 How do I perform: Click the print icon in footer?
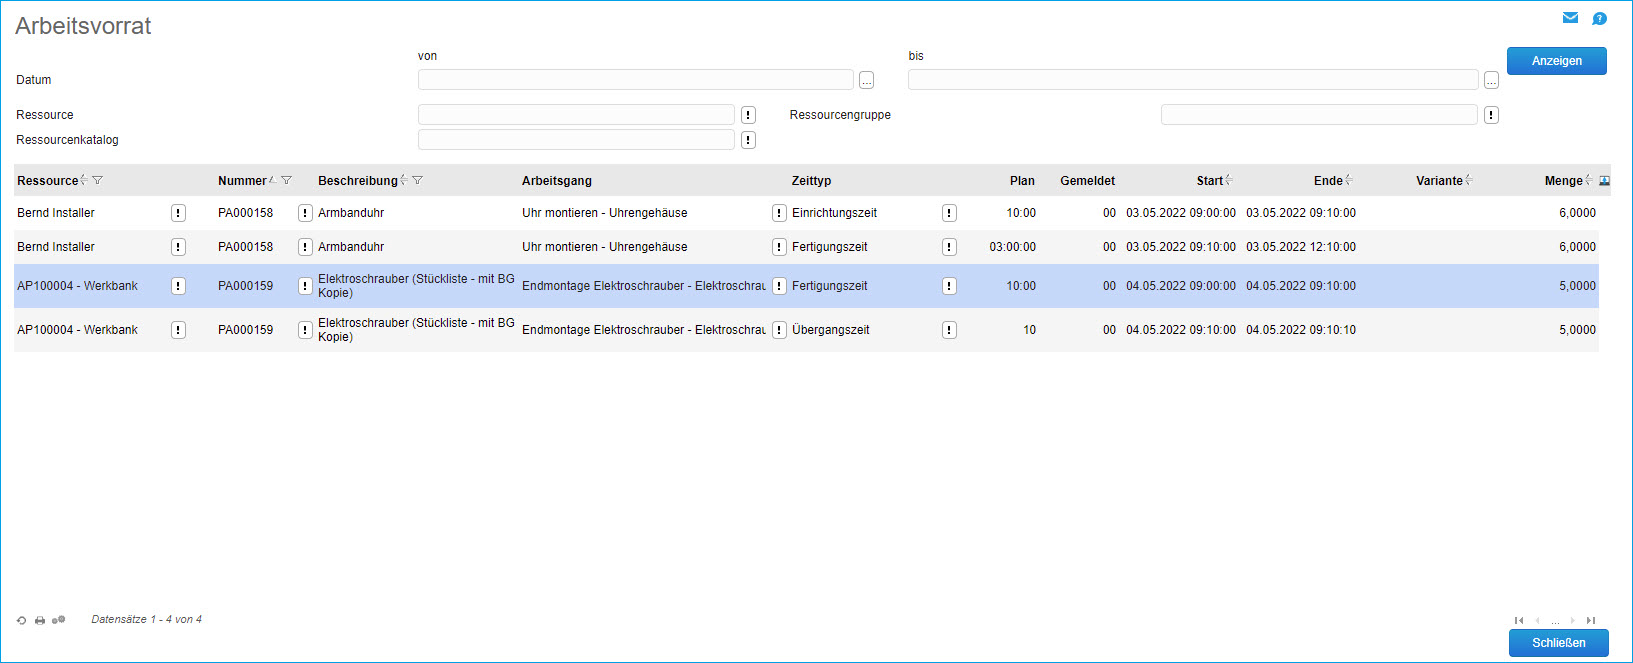tap(40, 620)
